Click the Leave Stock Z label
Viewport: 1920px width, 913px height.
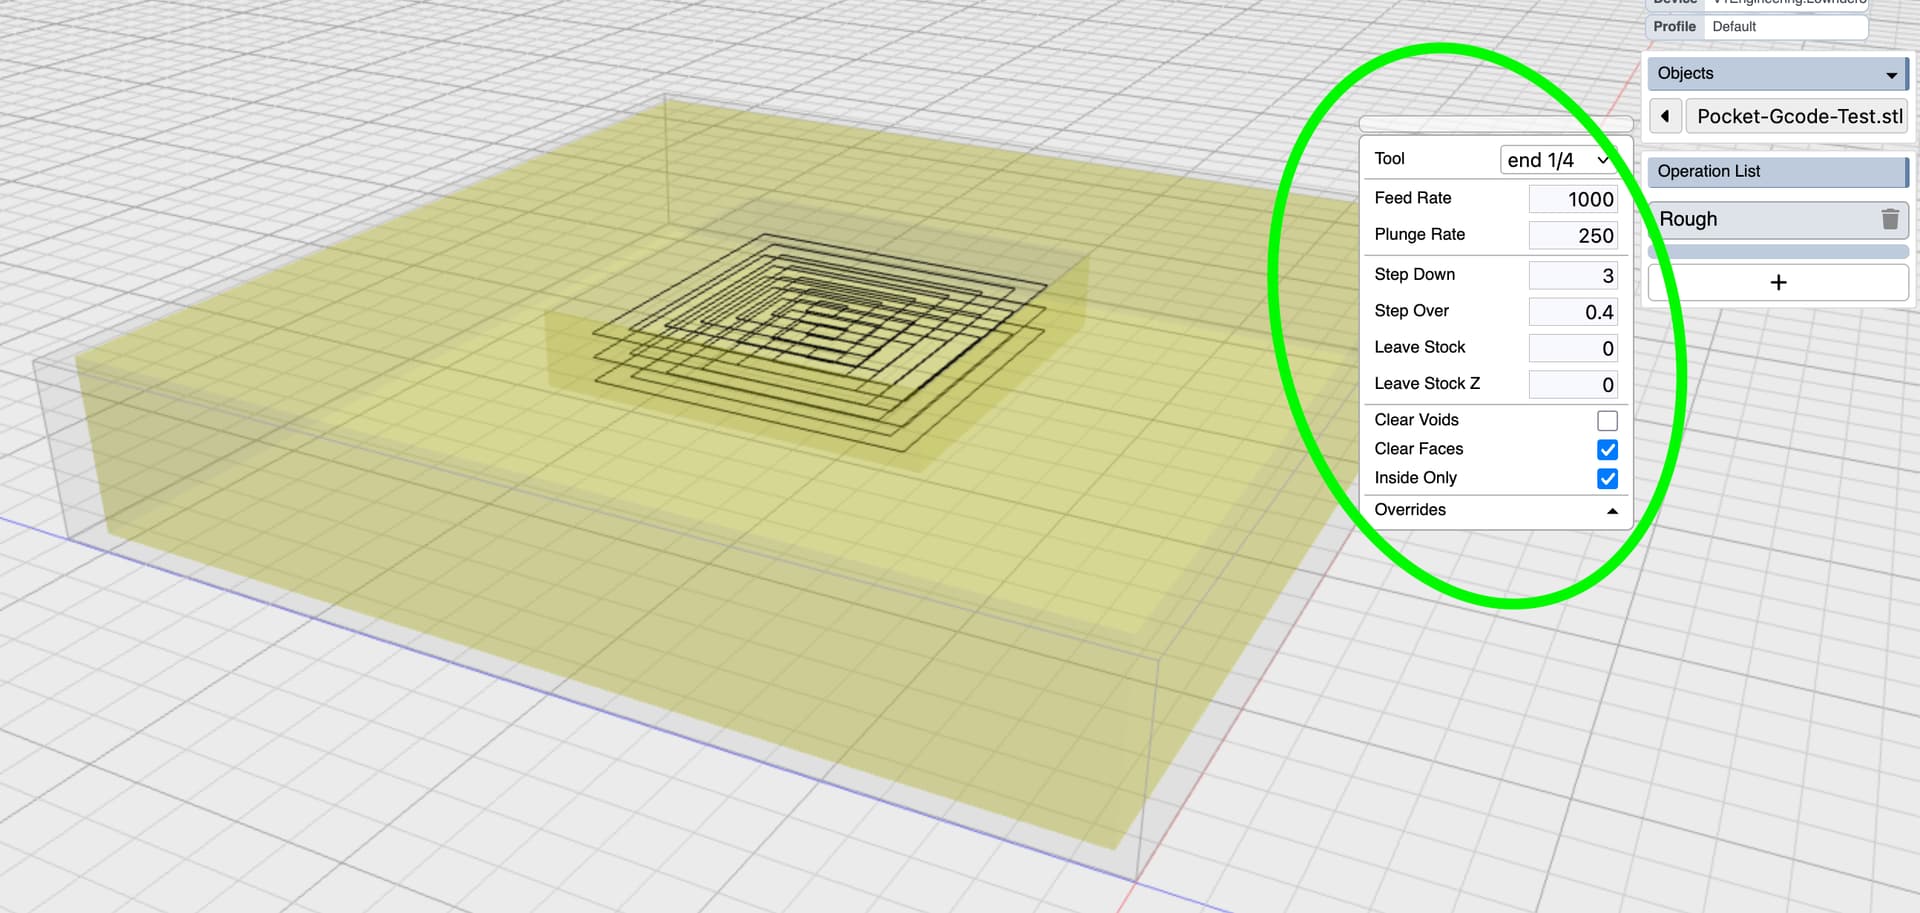tap(1427, 383)
